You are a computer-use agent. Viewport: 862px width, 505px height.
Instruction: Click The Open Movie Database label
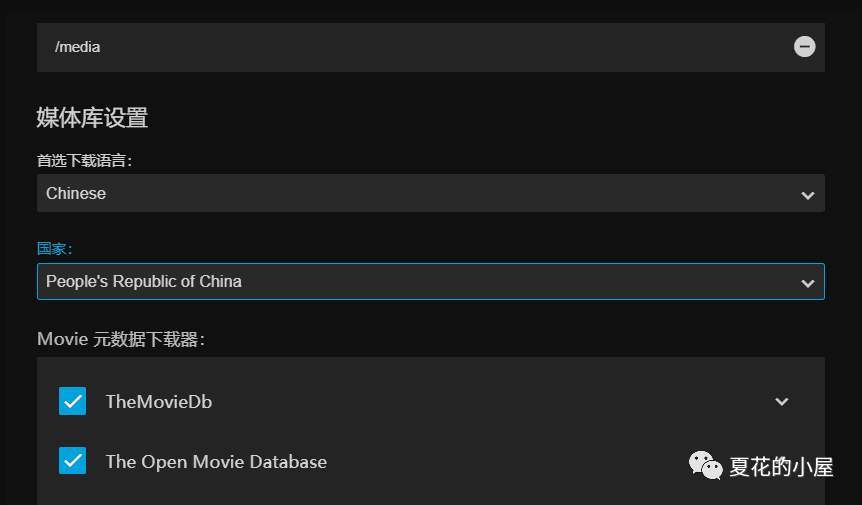pos(216,462)
